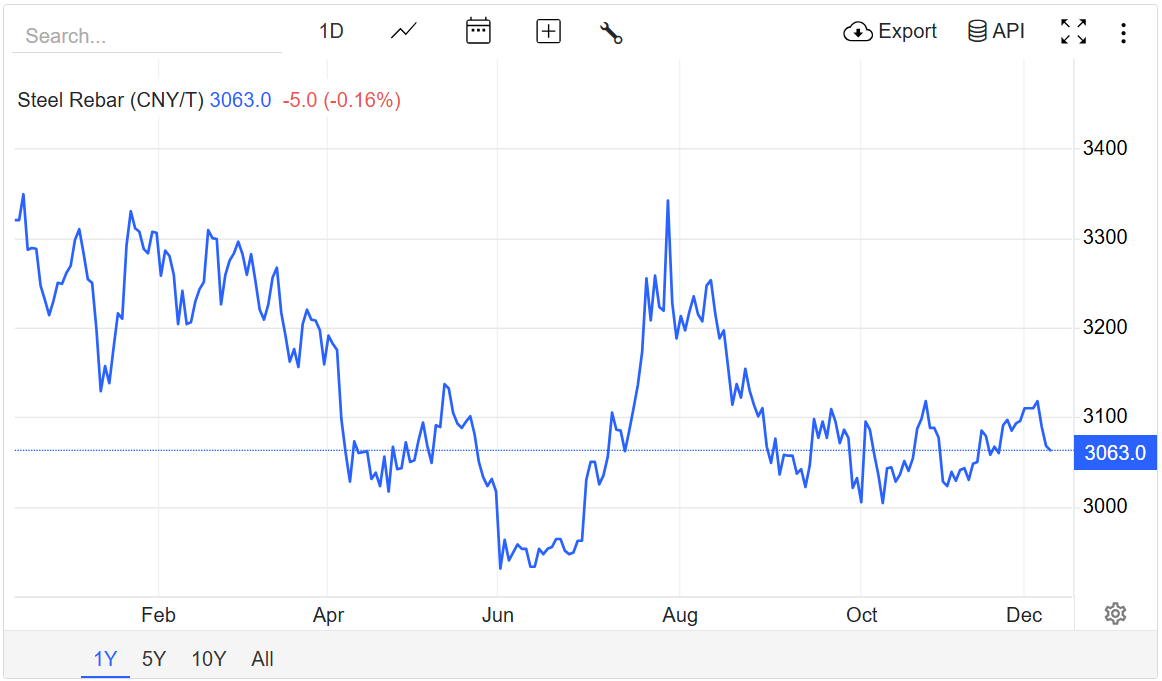
Task: Enter fullscreen chart mode
Action: pos(1073,32)
